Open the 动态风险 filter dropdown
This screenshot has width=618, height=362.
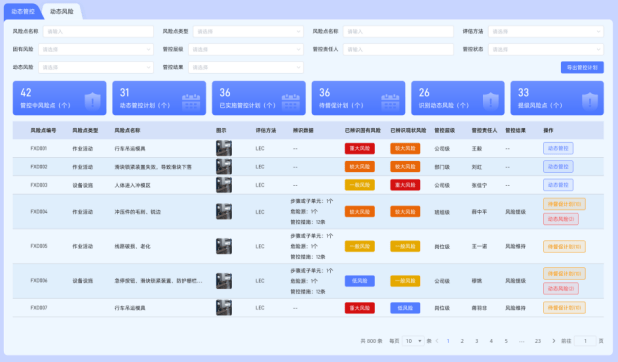[x=96, y=67]
